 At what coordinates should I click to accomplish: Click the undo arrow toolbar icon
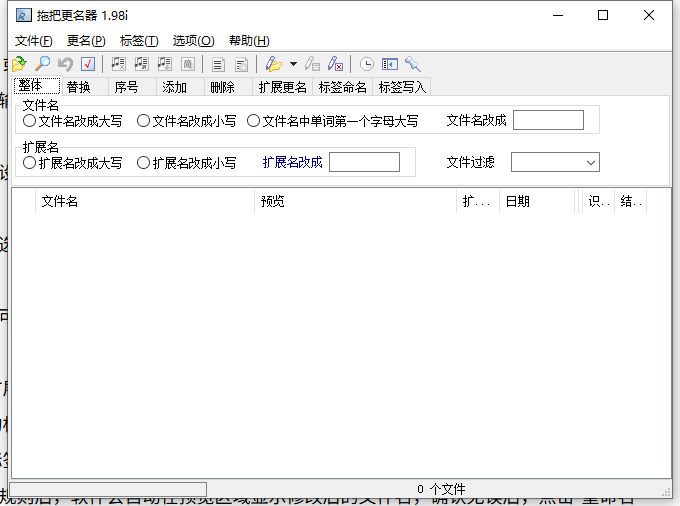[65, 64]
